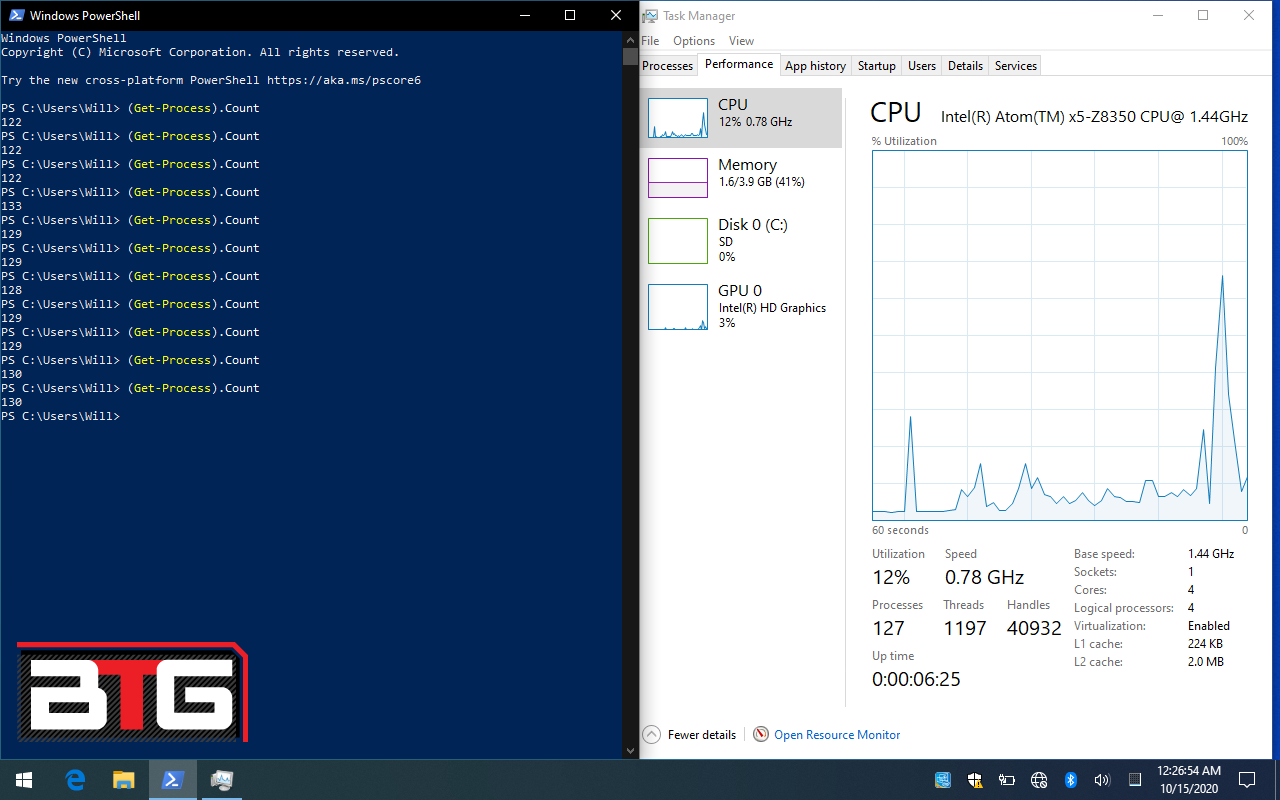The height and width of the screenshot is (800, 1280).
Task: Launch Microsoft Edge from the taskbar
Action: (x=75, y=779)
